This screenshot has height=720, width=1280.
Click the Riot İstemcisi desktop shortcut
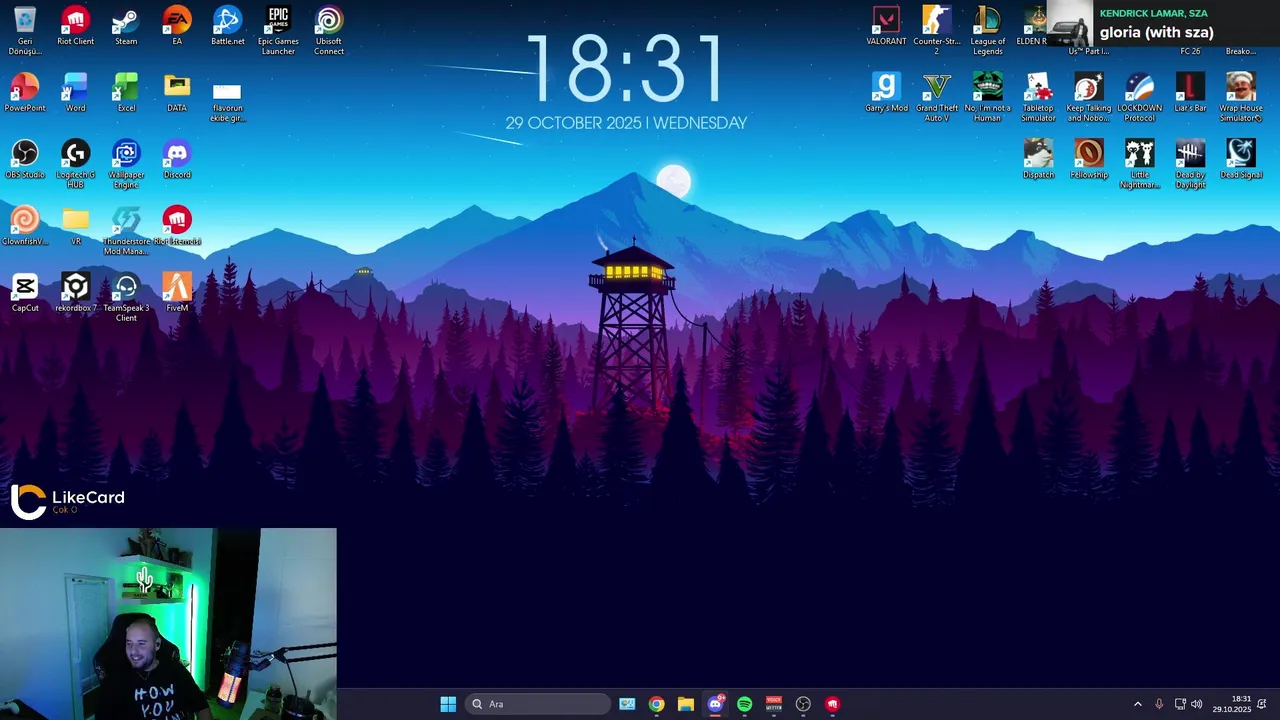[177, 226]
